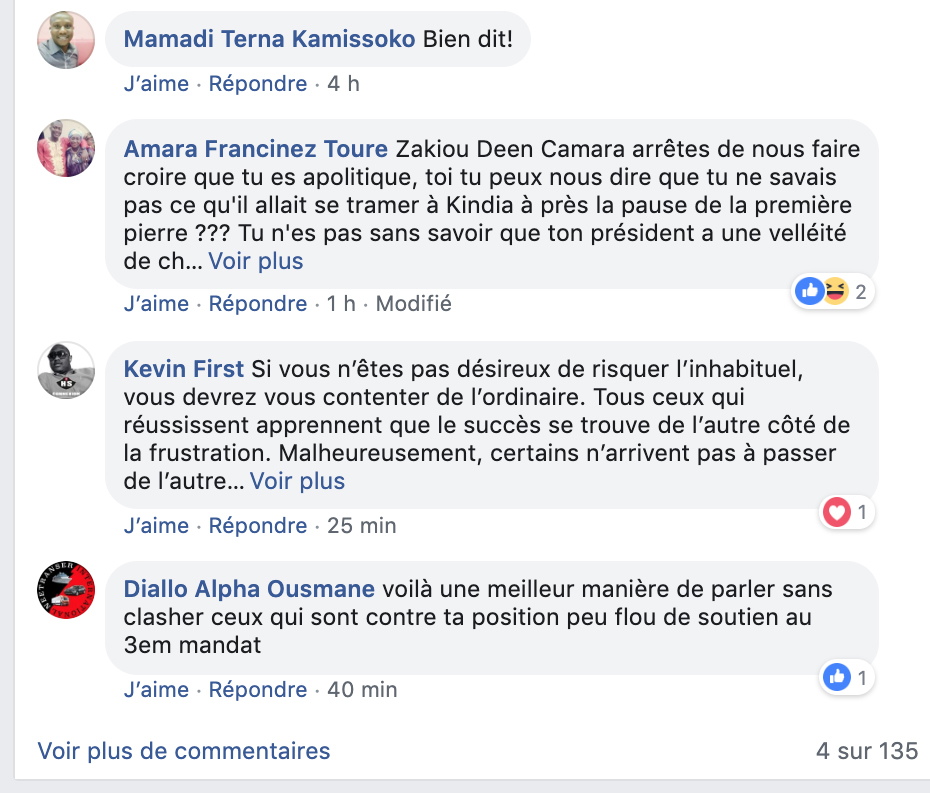This screenshot has width=930, height=793.
Task: Expand Amara Francinez Toure's comment with Voir plus
Action: [256, 261]
